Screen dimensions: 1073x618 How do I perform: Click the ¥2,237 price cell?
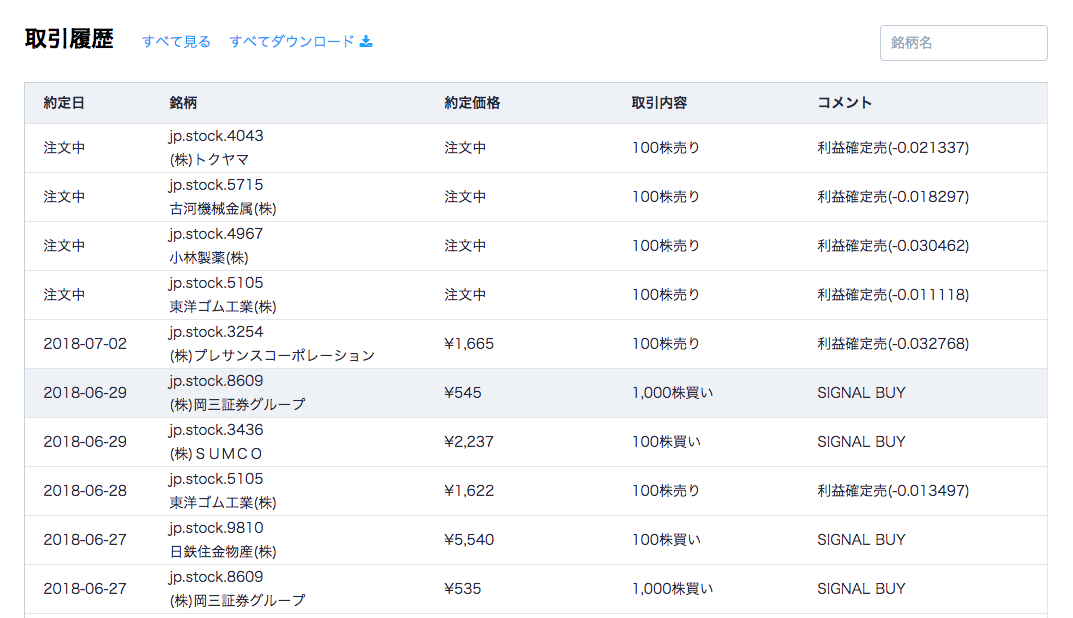click(x=469, y=442)
